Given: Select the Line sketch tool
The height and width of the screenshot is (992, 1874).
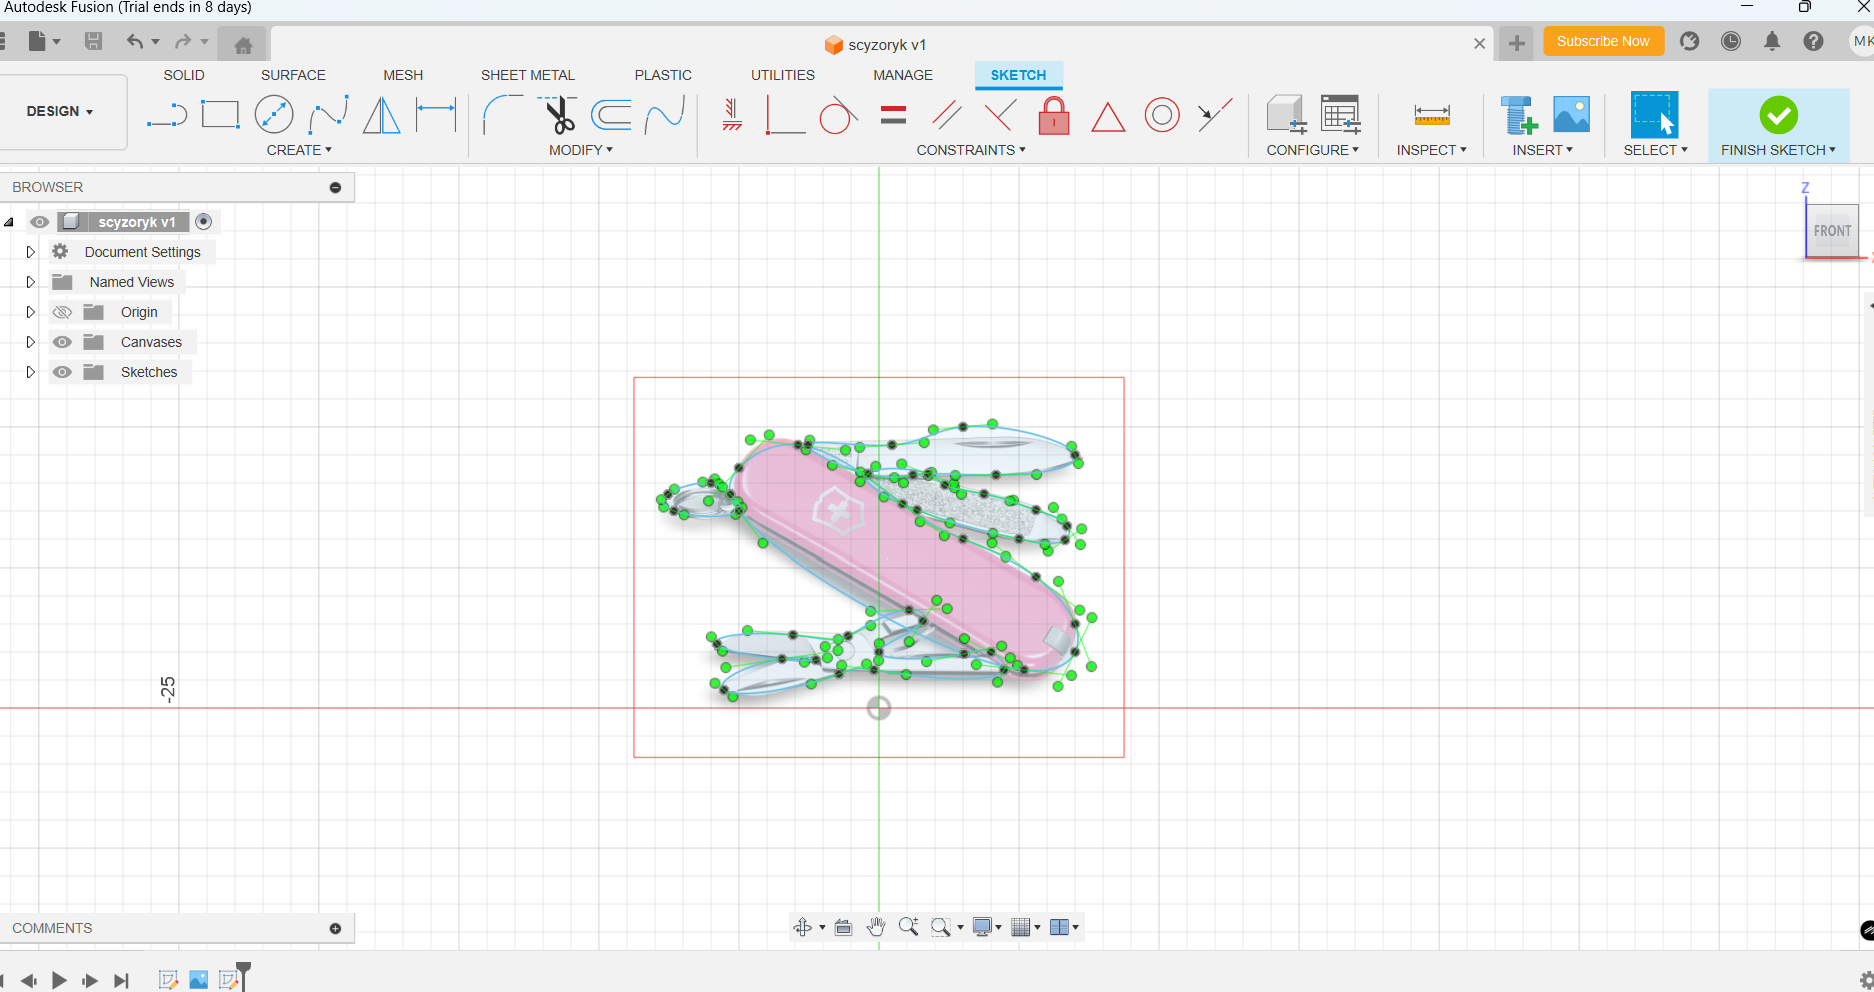Looking at the screenshot, I should pyautogui.click(x=166, y=116).
